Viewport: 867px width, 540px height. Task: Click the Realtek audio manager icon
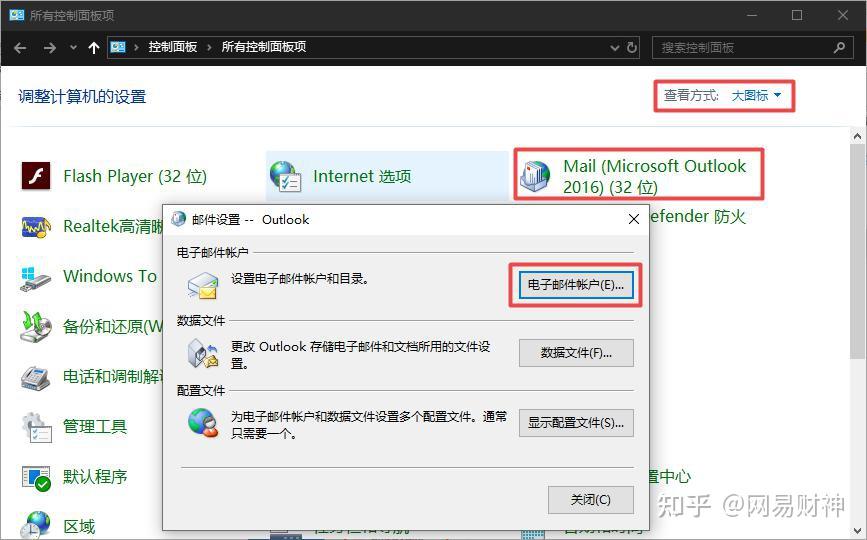pyautogui.click(x=35, y=227)
